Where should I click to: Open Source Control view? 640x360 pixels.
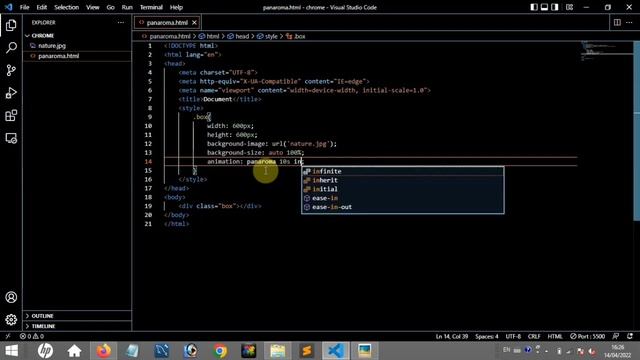(x=11, y=70)
